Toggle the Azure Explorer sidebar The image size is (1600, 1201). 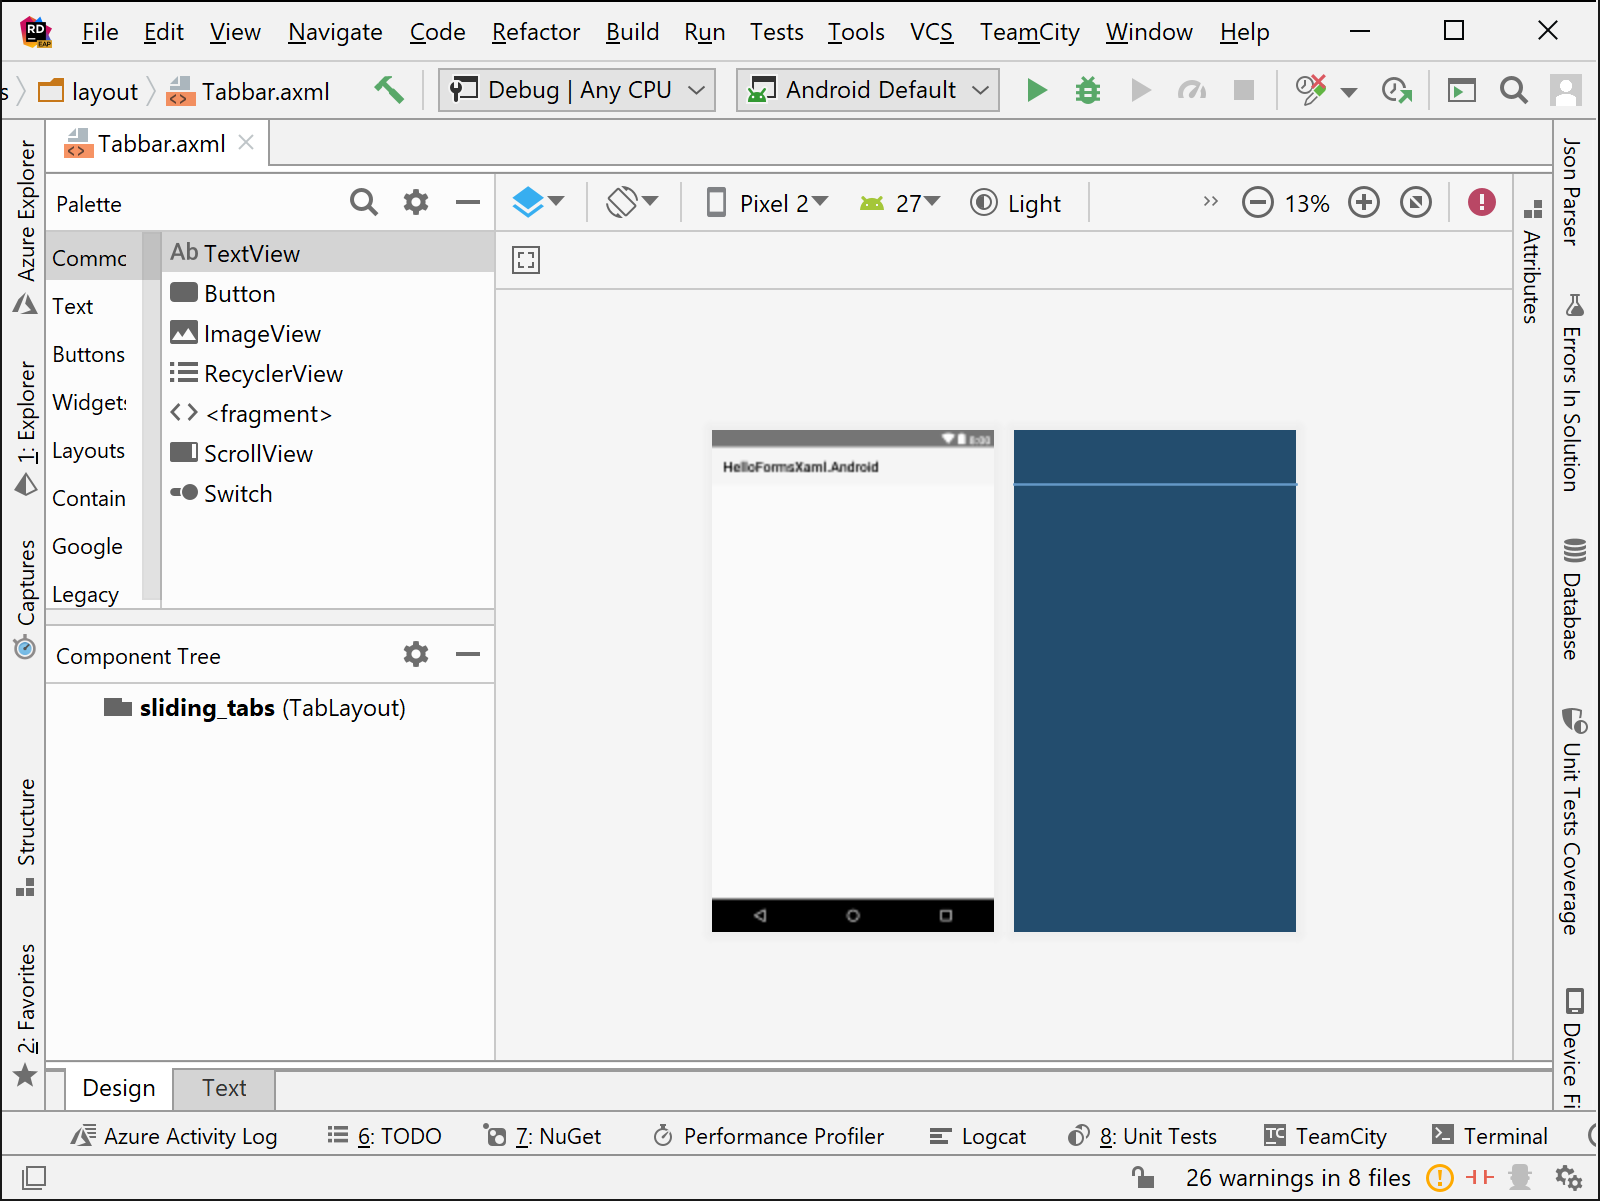(26, 215)
